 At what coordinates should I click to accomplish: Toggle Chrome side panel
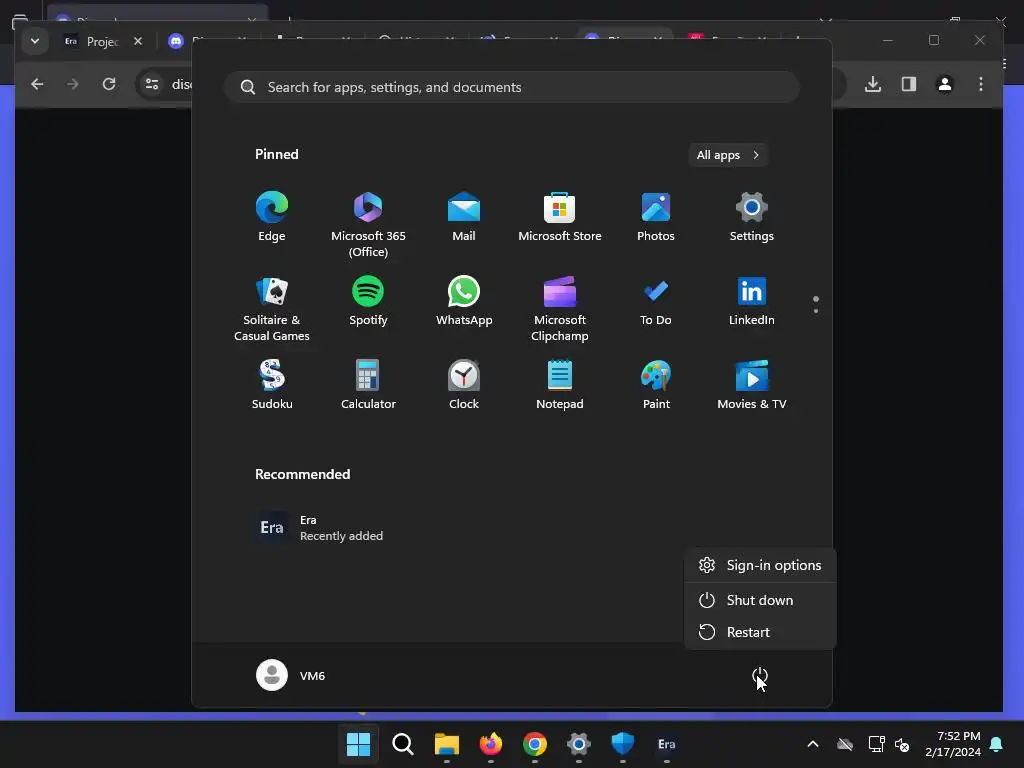point(909,84)
